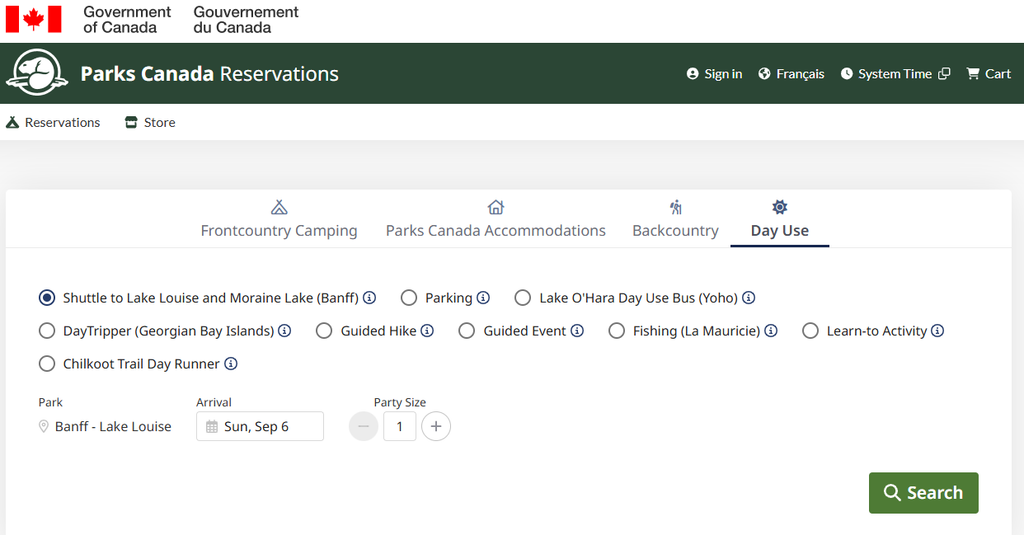
Task: Switch to Frontcountry Camping tab
Action: coord(279,219)
